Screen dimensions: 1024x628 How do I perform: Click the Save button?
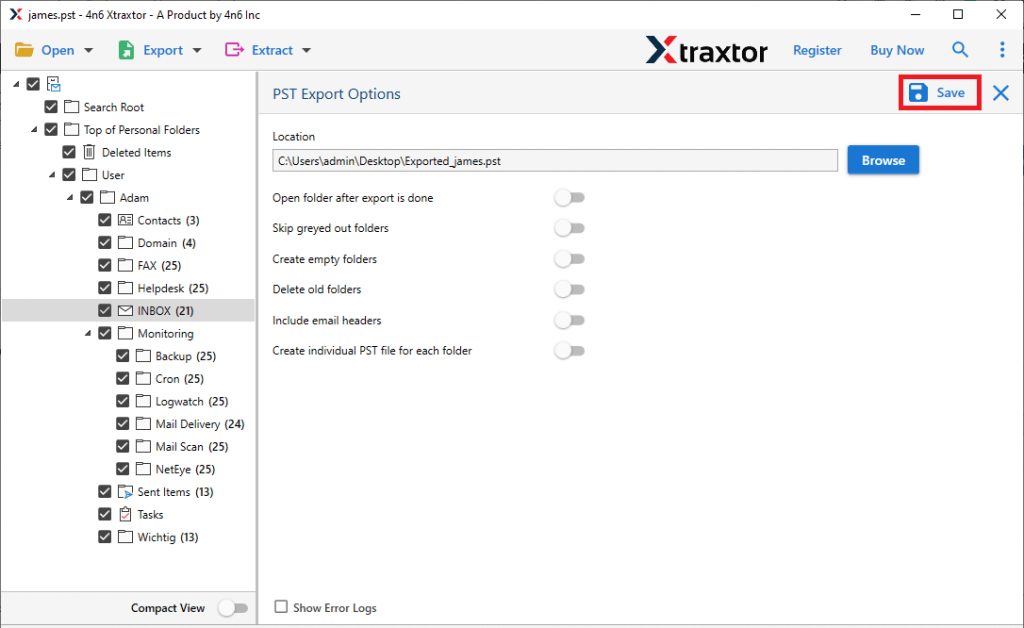(938, 92)
